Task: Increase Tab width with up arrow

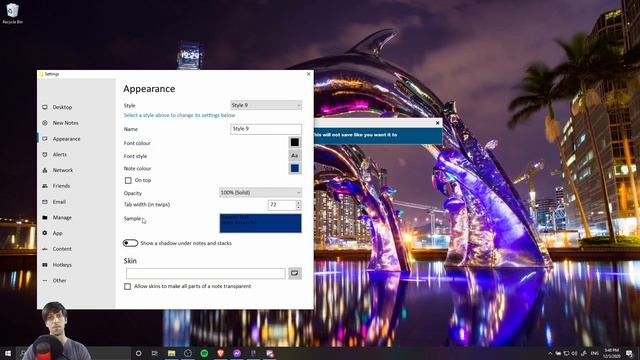Action: 299,202
